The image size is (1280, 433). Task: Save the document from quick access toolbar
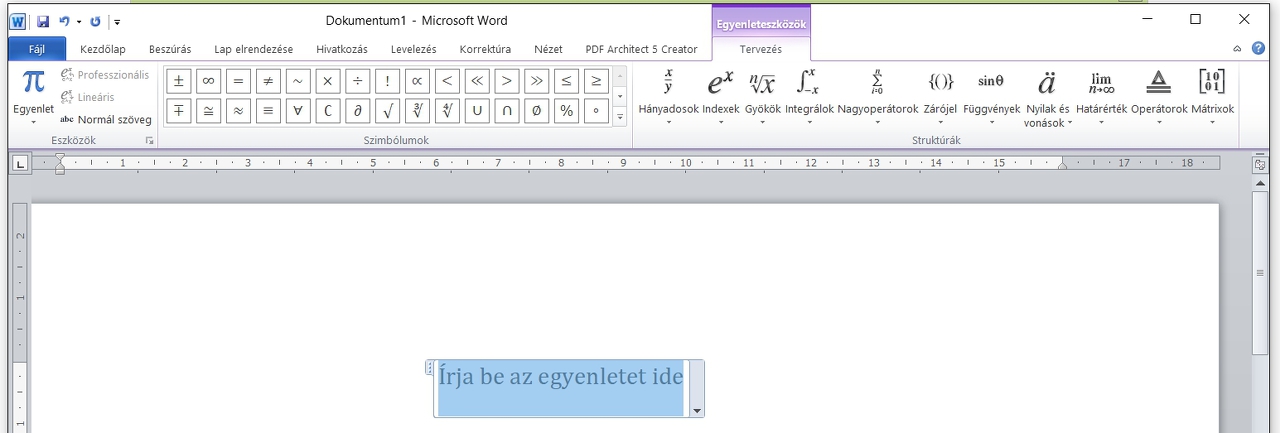tap(43, 21)
